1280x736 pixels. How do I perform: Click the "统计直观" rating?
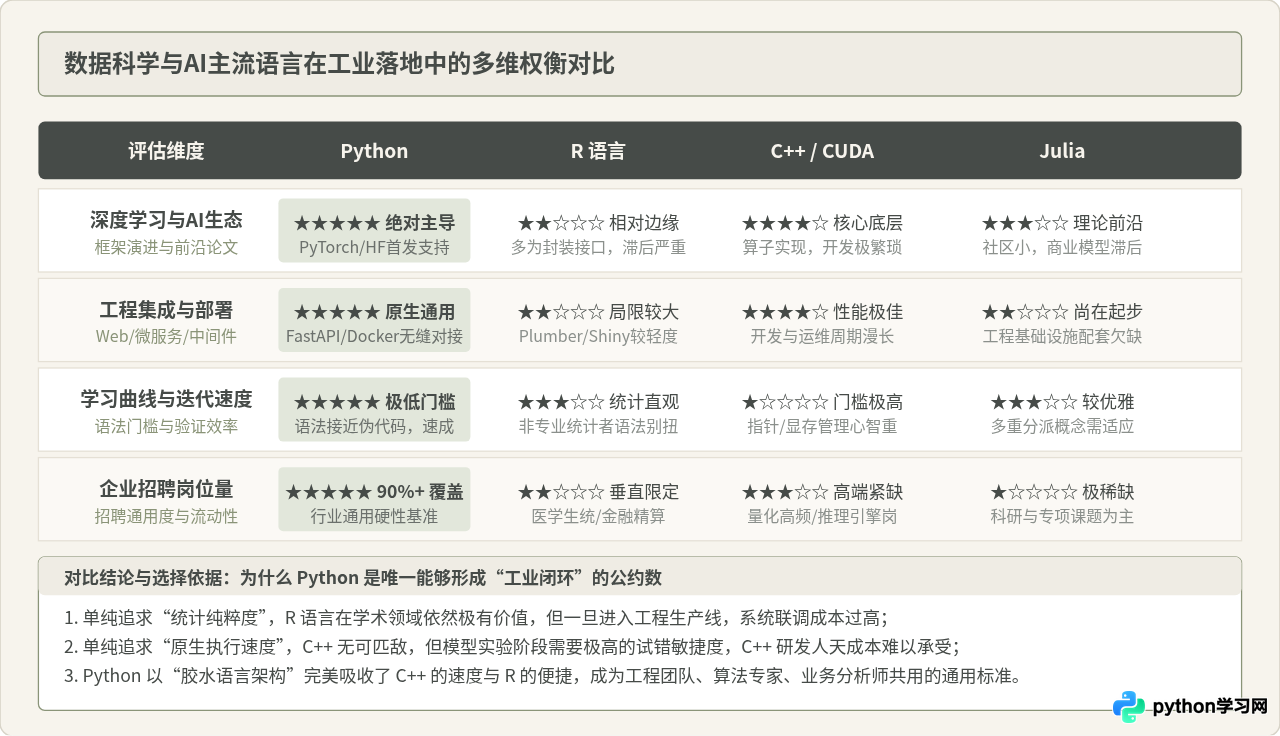(598, 402)
